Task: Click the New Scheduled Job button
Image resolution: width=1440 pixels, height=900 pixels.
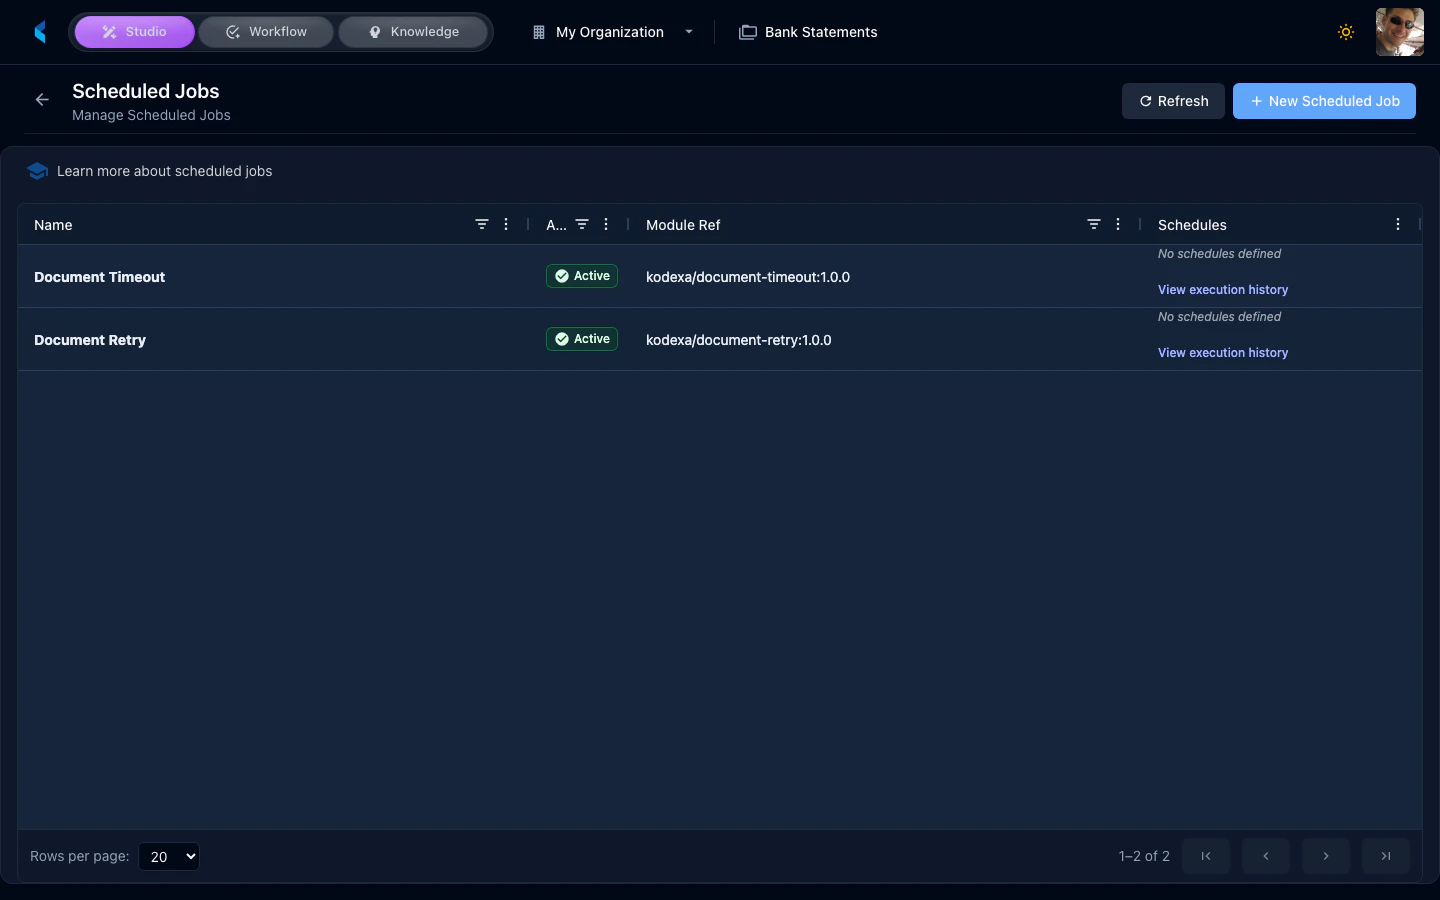Action: coord(1324,100)
